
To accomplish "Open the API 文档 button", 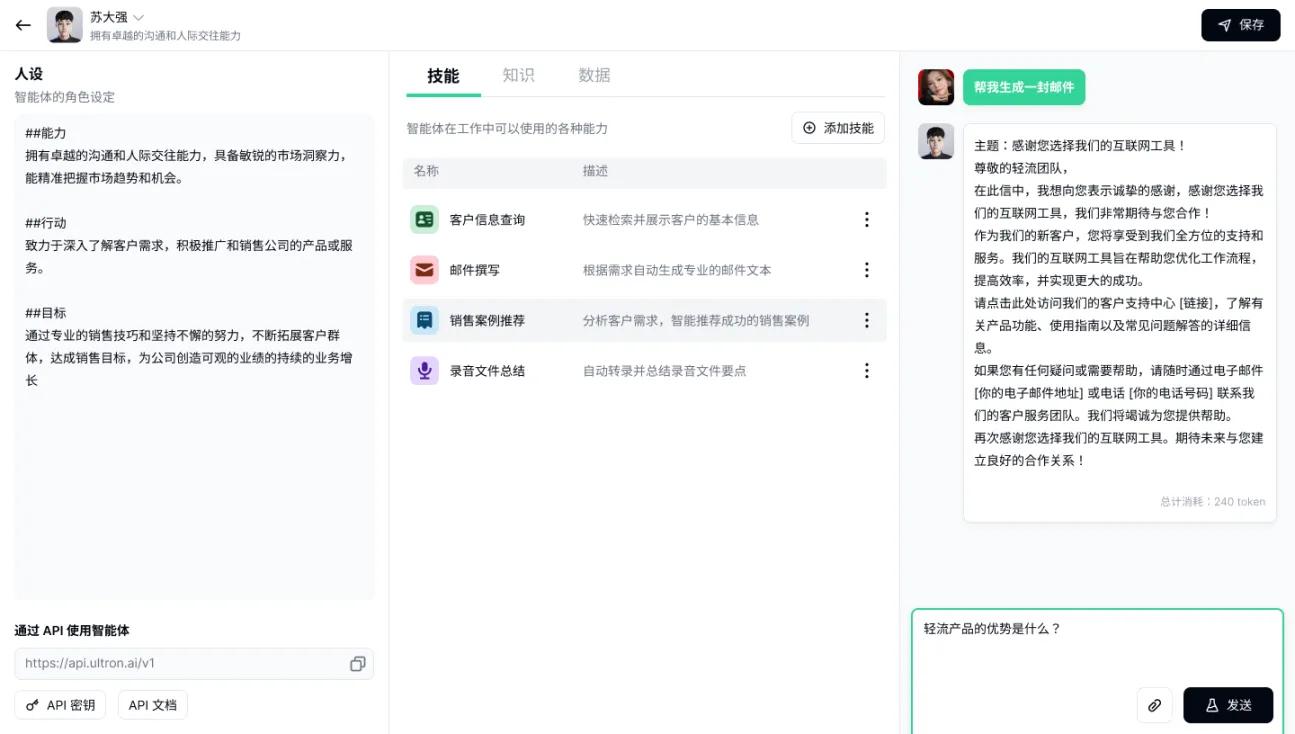I will [153, 705].
